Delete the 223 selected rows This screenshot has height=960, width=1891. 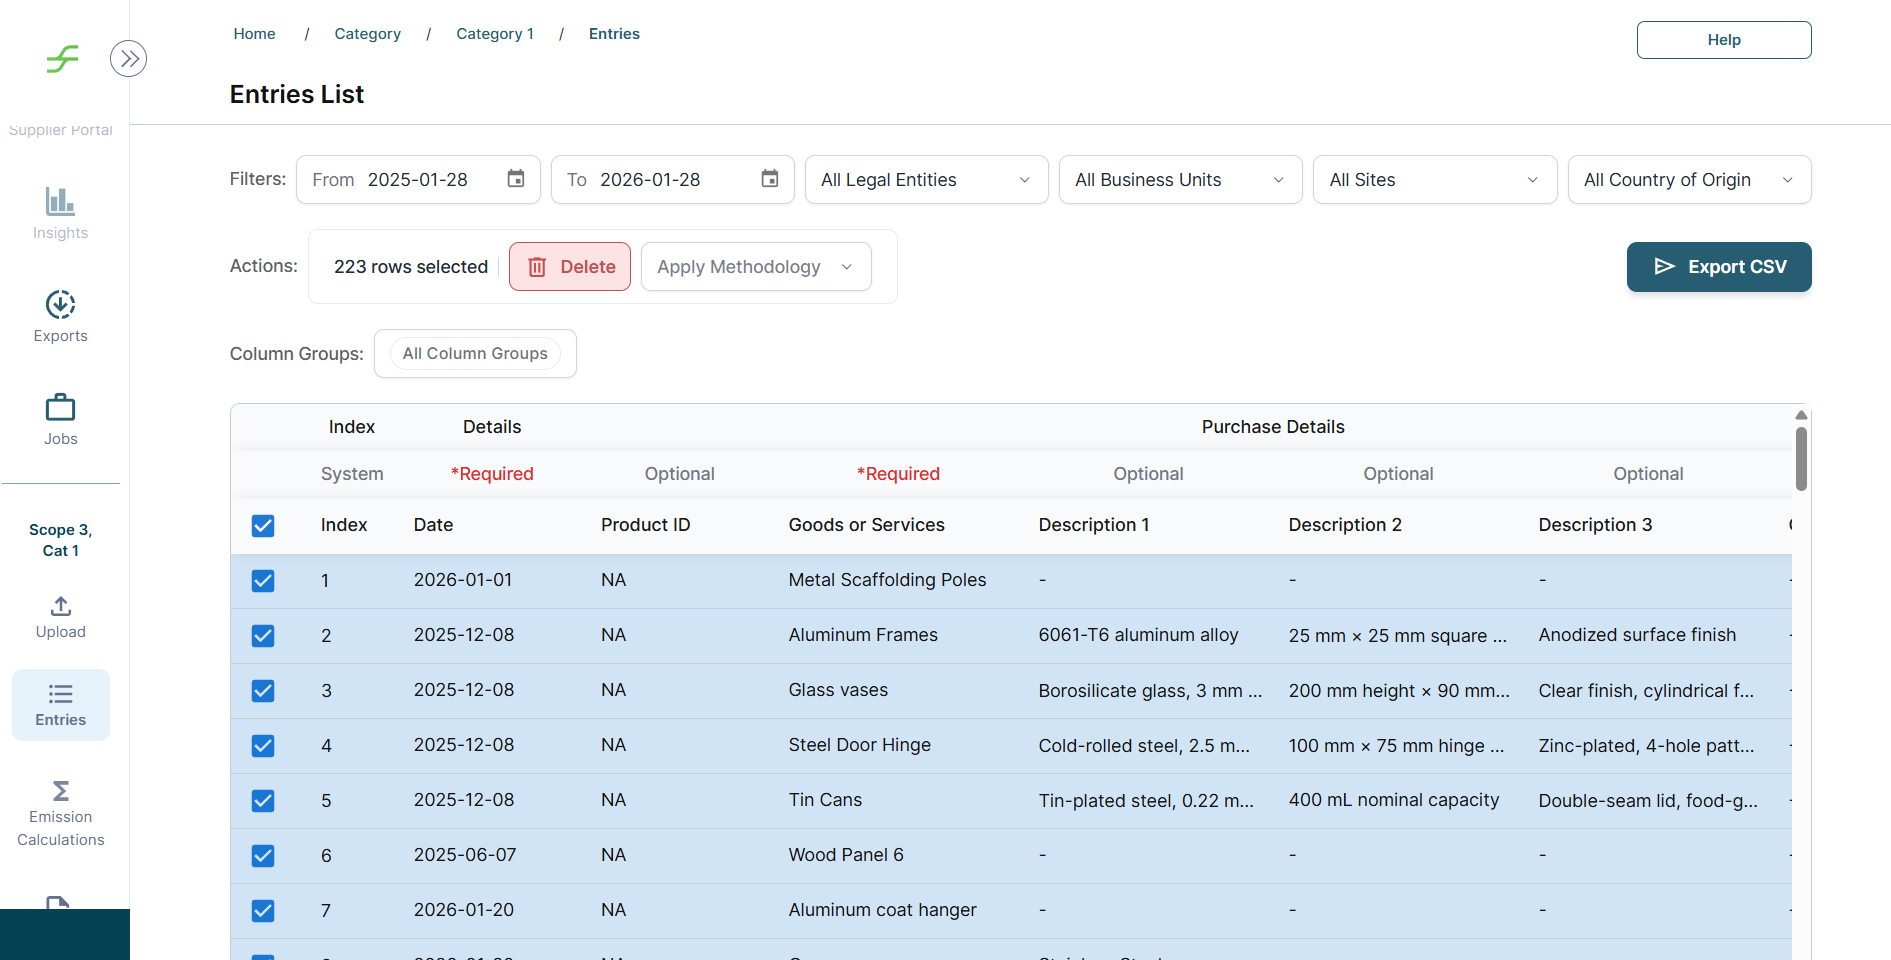tap(570, 267)
